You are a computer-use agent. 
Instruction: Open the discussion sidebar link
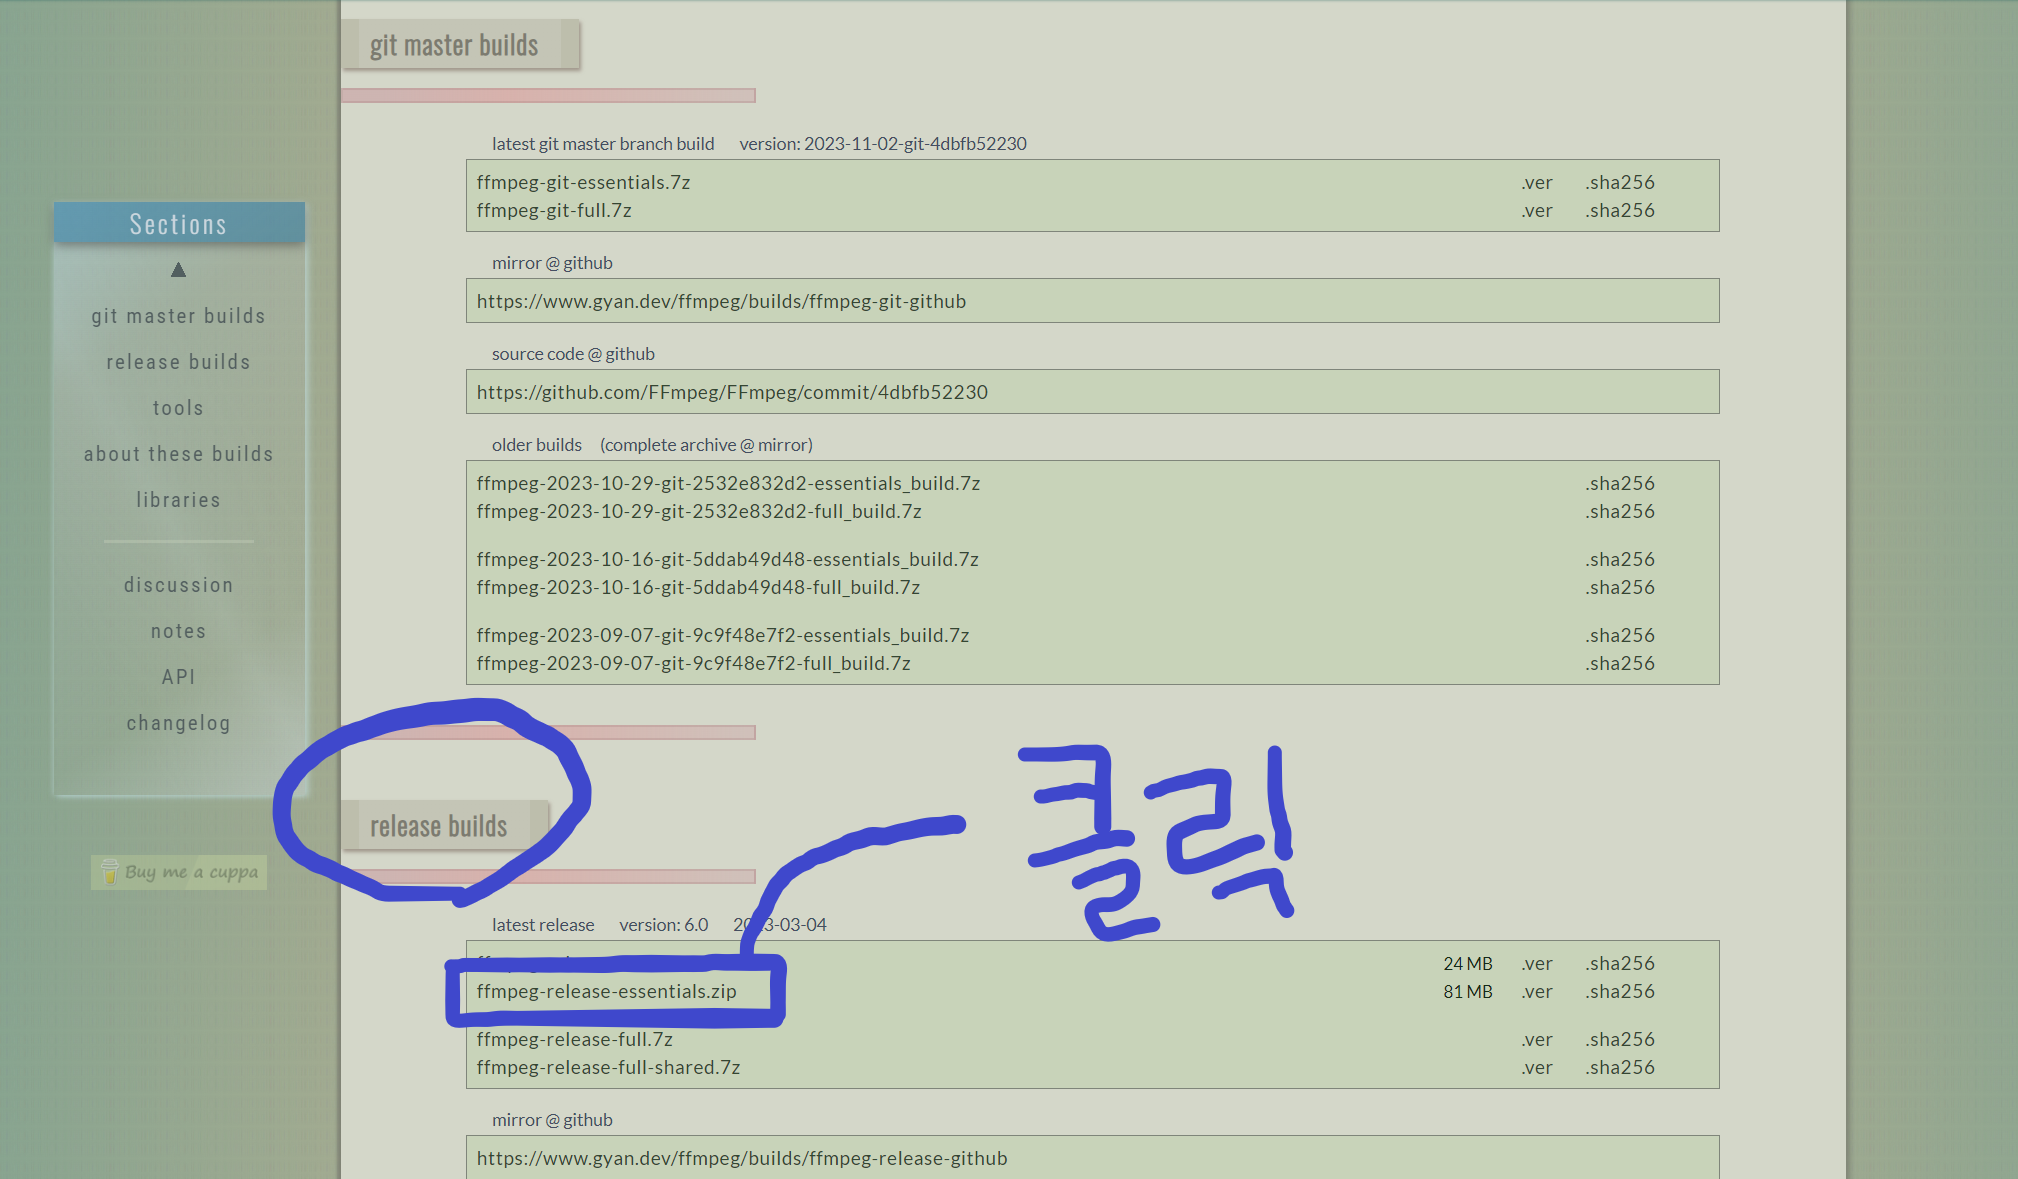(179, 585)
